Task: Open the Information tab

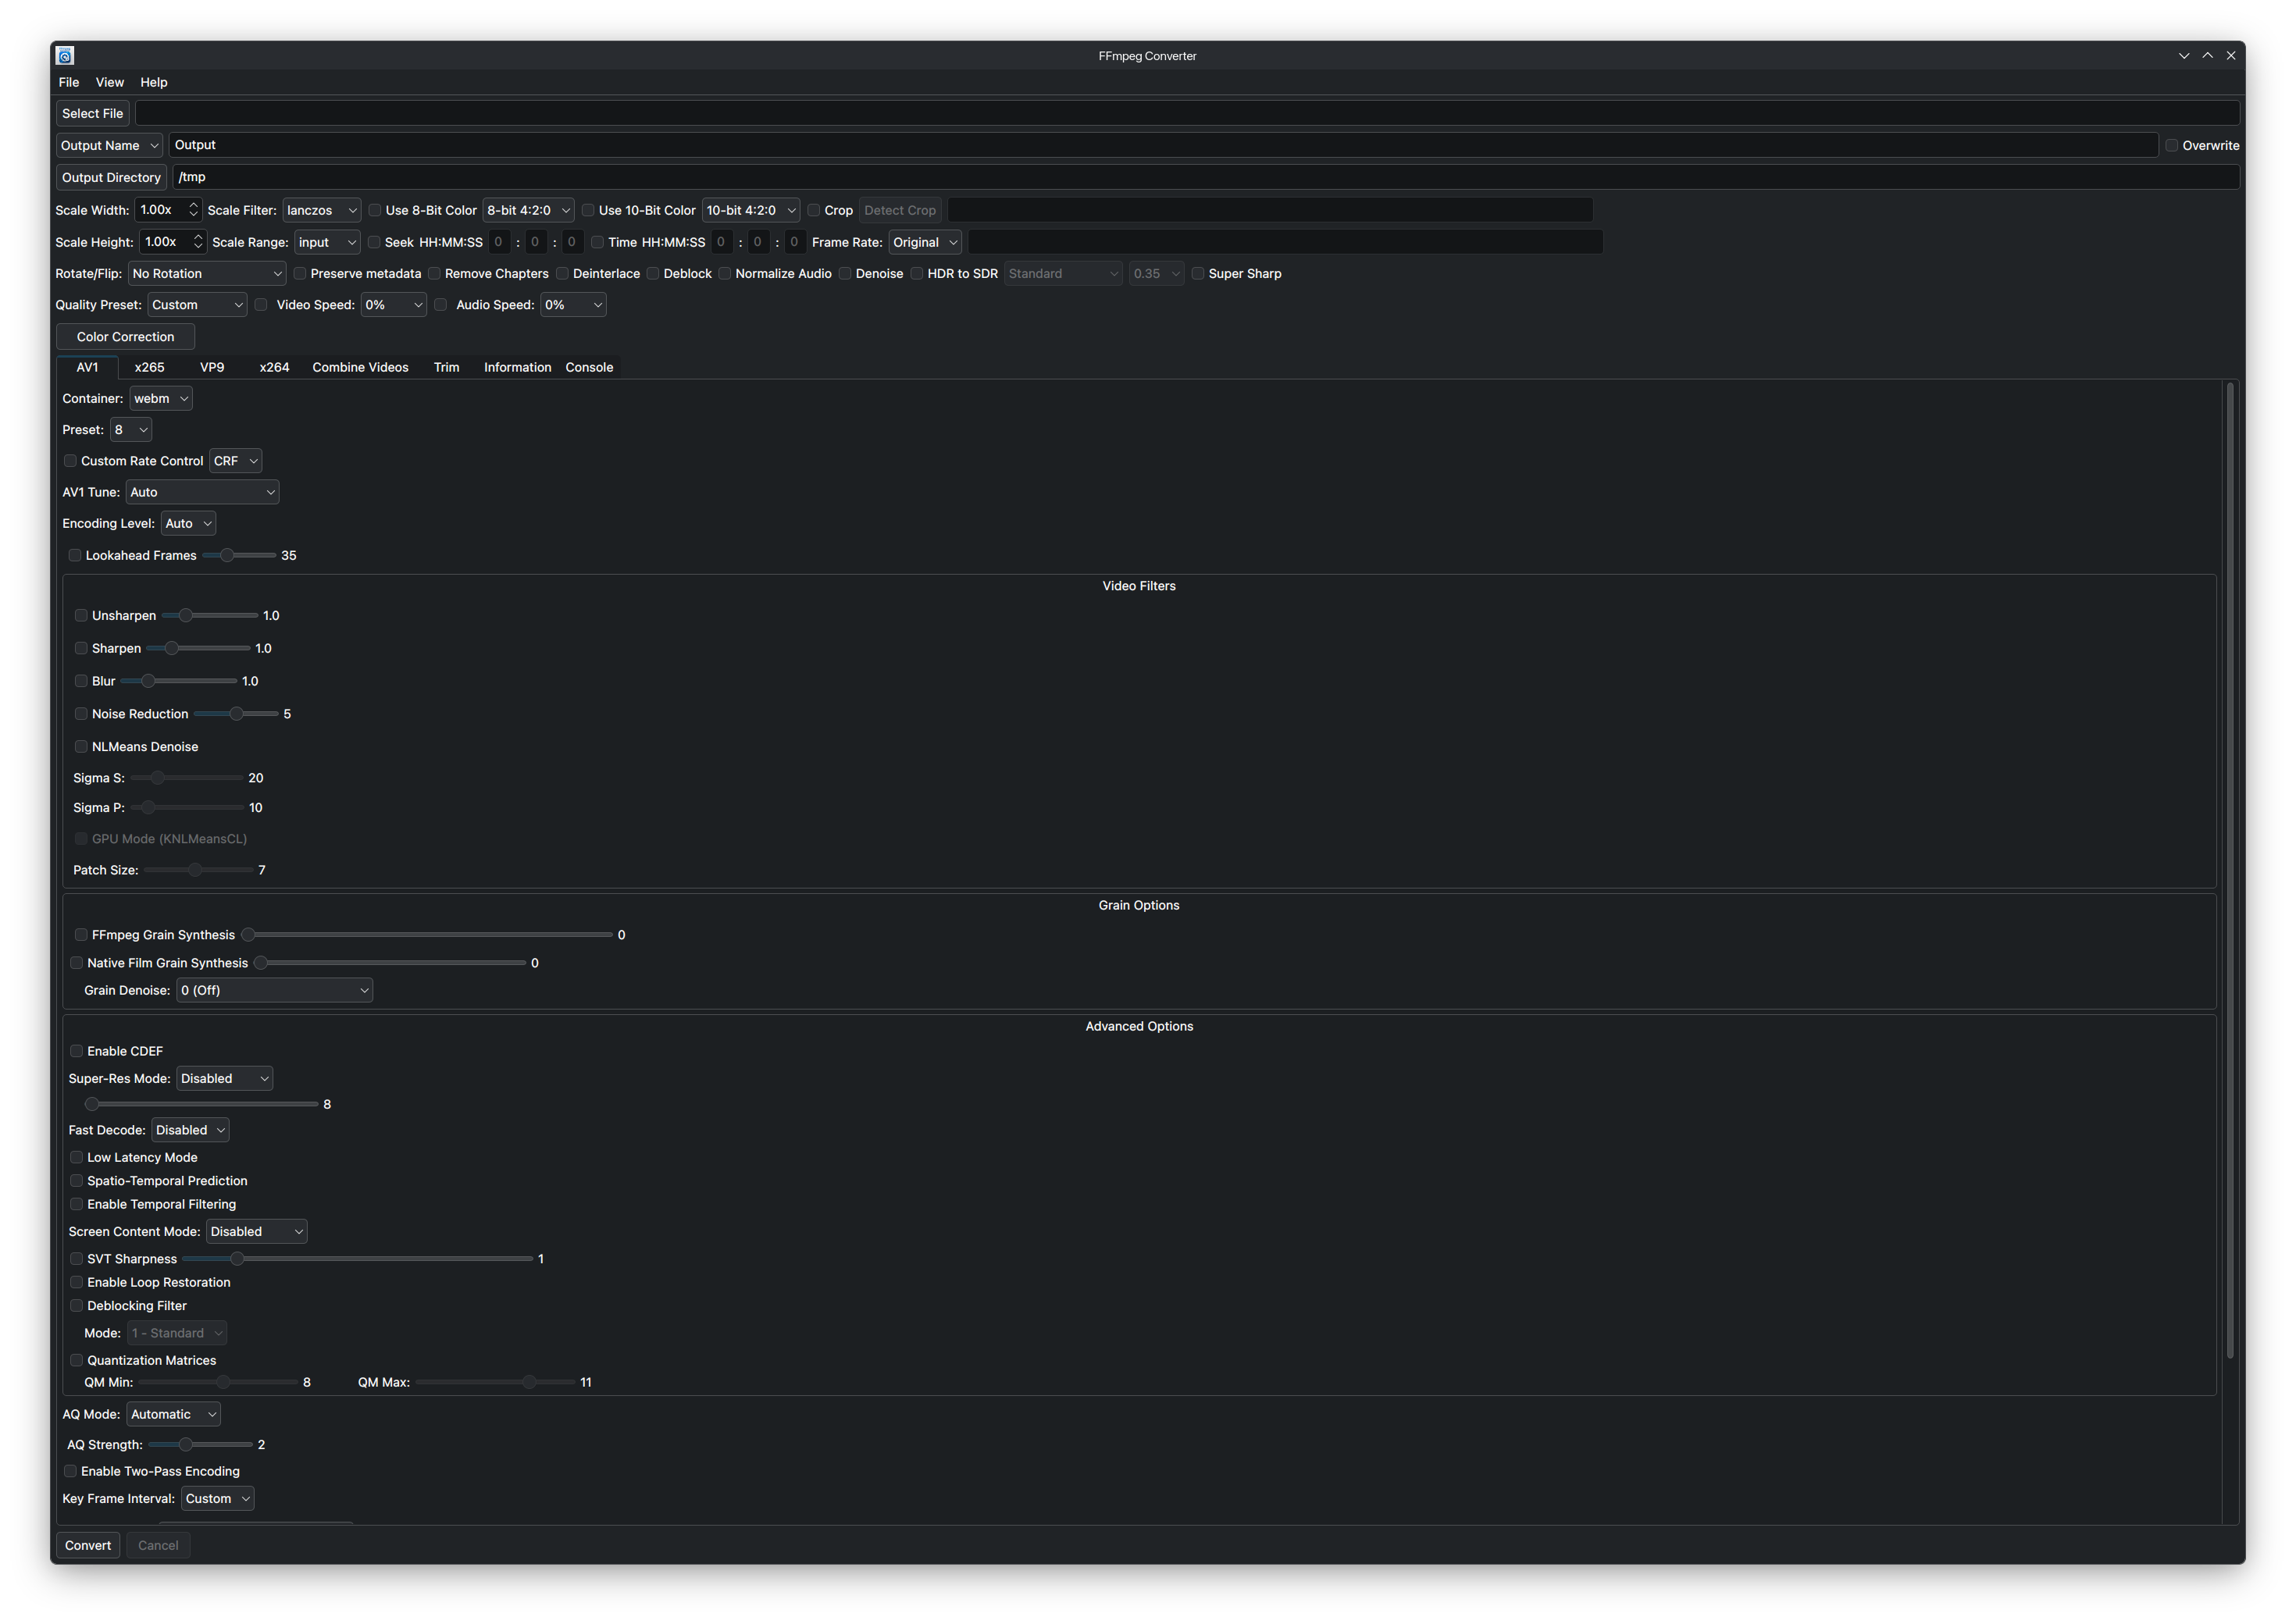Action: click(518, 367)
